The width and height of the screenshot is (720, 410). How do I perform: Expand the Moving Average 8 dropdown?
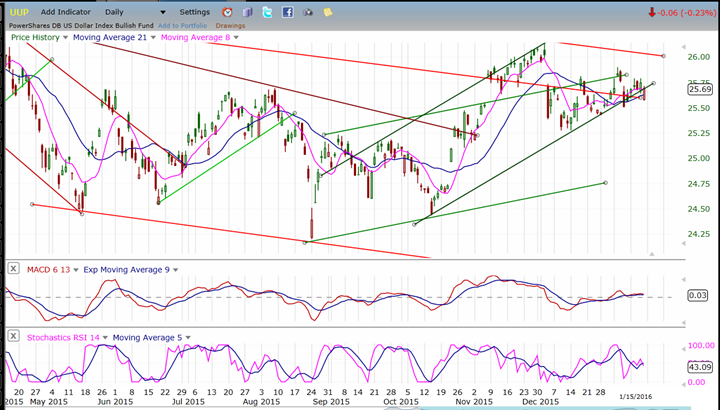click(236, 38)
